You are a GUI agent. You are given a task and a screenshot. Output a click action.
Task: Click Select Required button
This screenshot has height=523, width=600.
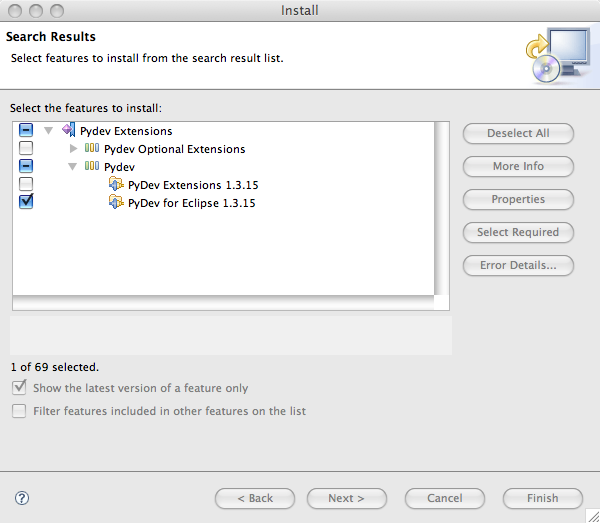point(518,232)
